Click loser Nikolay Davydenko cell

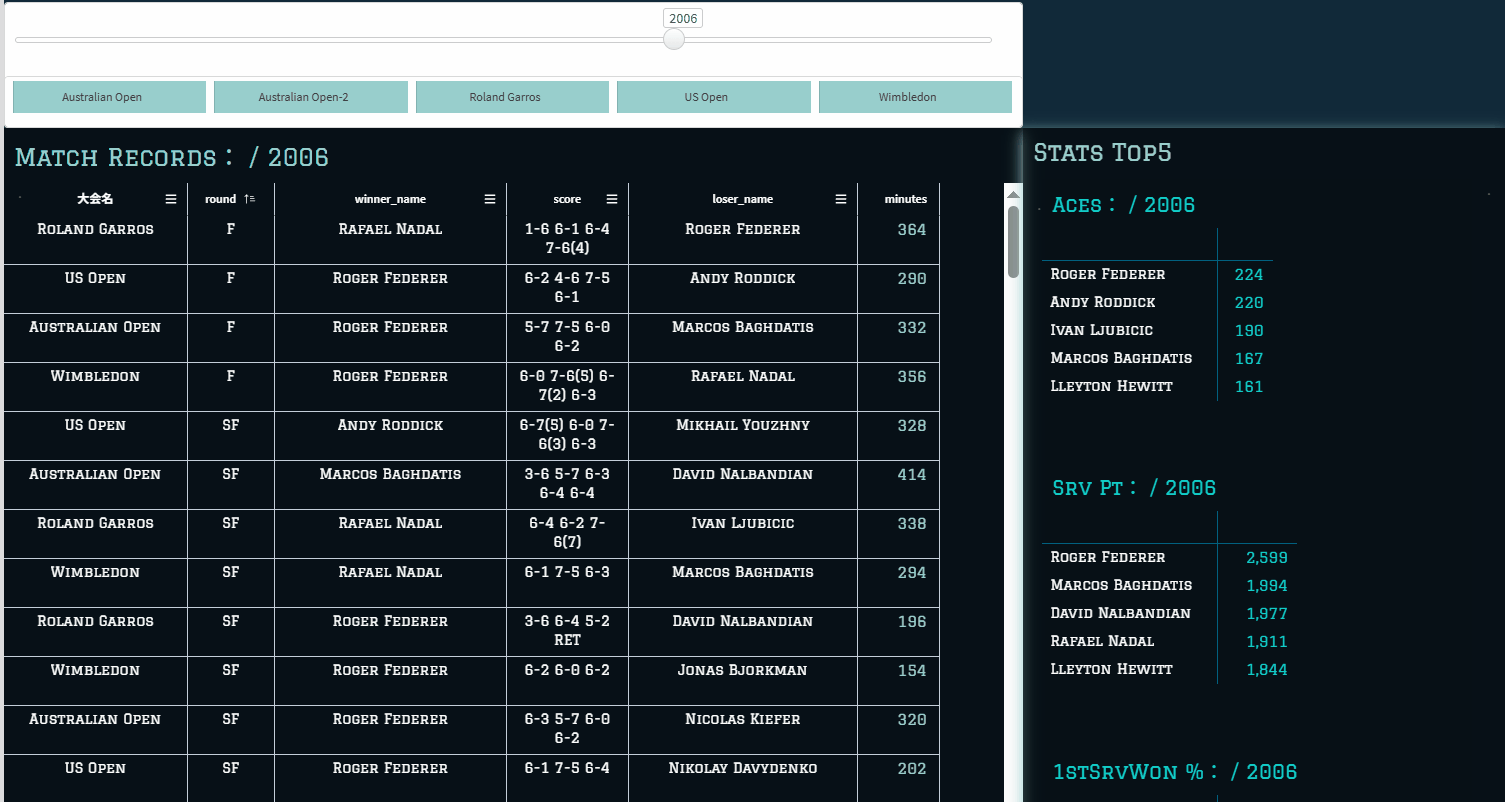pos(743,779)
